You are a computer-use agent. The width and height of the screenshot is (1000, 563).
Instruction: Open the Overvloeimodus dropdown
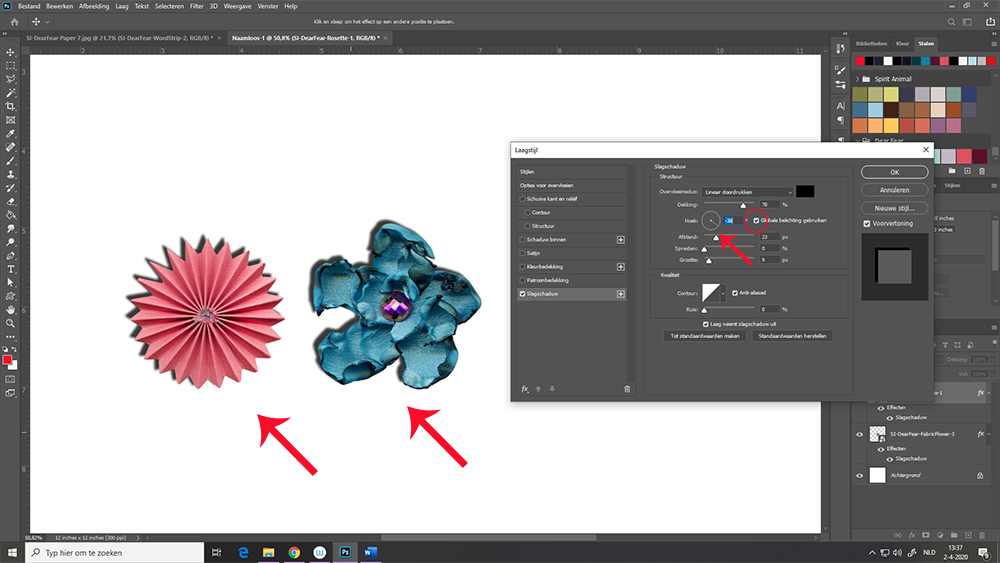coord(747,192)
